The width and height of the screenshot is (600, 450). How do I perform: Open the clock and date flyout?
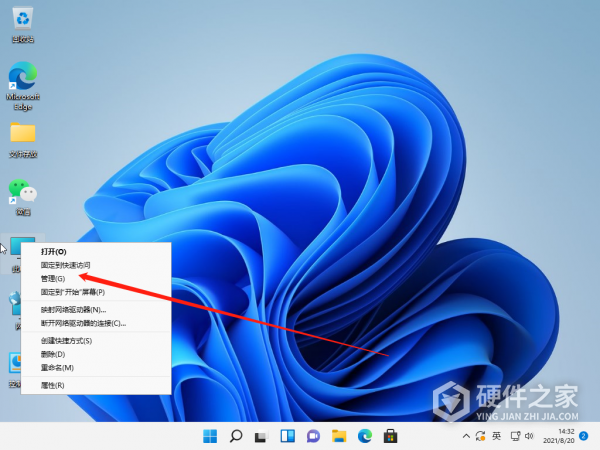click(559, 436)
